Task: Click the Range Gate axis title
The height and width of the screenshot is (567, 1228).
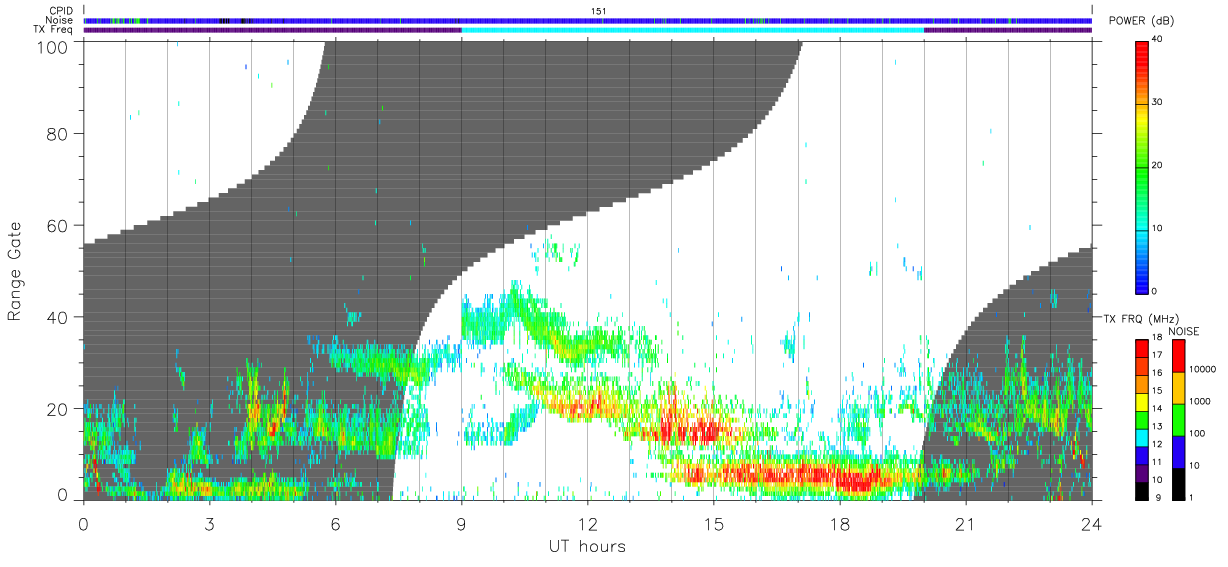Action: click(15, 271)
